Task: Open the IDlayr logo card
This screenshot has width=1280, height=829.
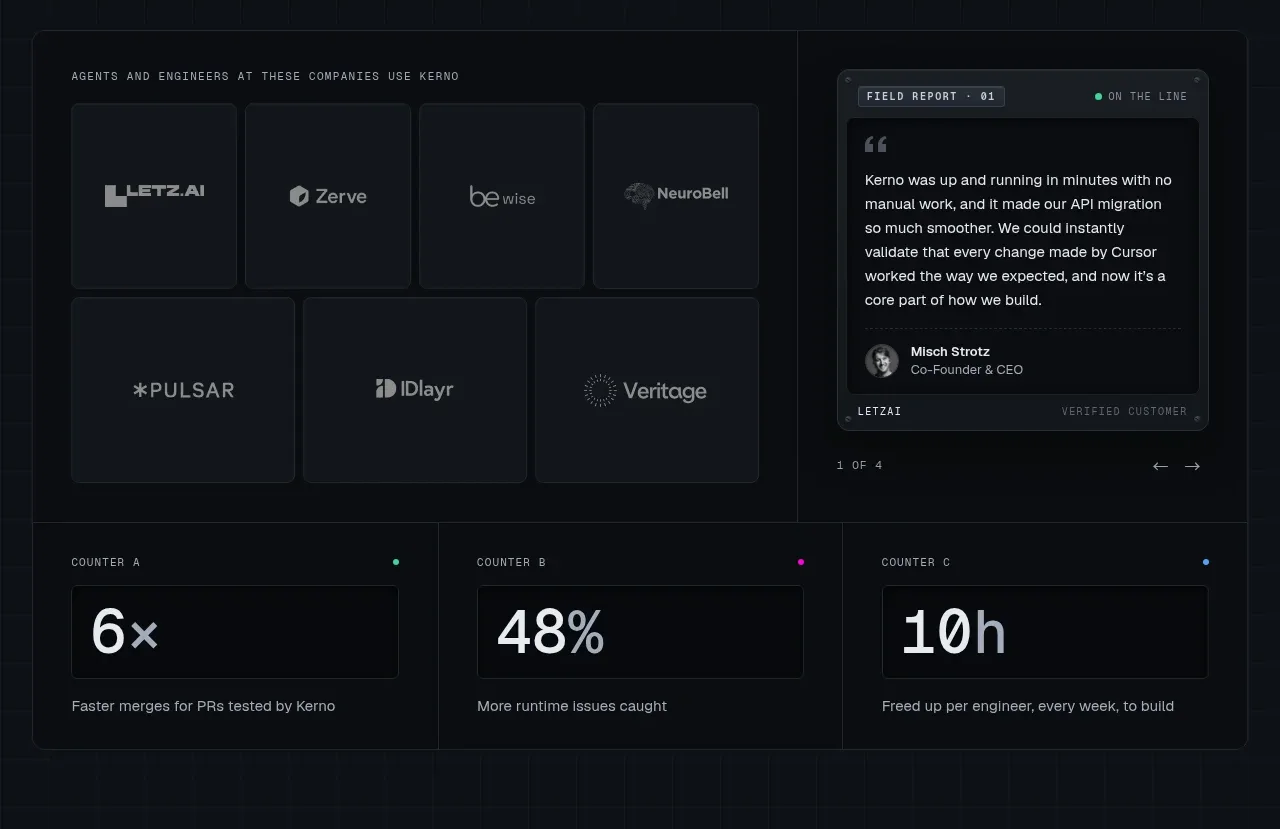Action: 415,390
